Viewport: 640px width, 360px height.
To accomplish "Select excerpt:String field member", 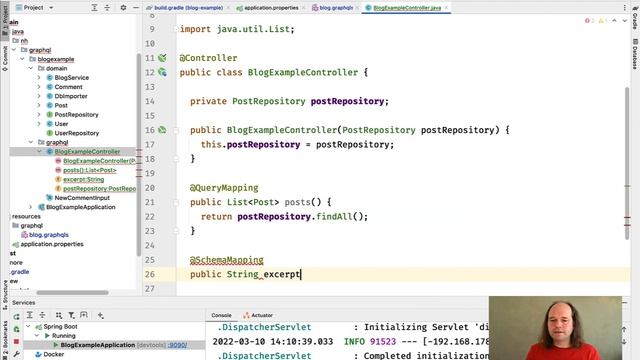I will point(83,179).
